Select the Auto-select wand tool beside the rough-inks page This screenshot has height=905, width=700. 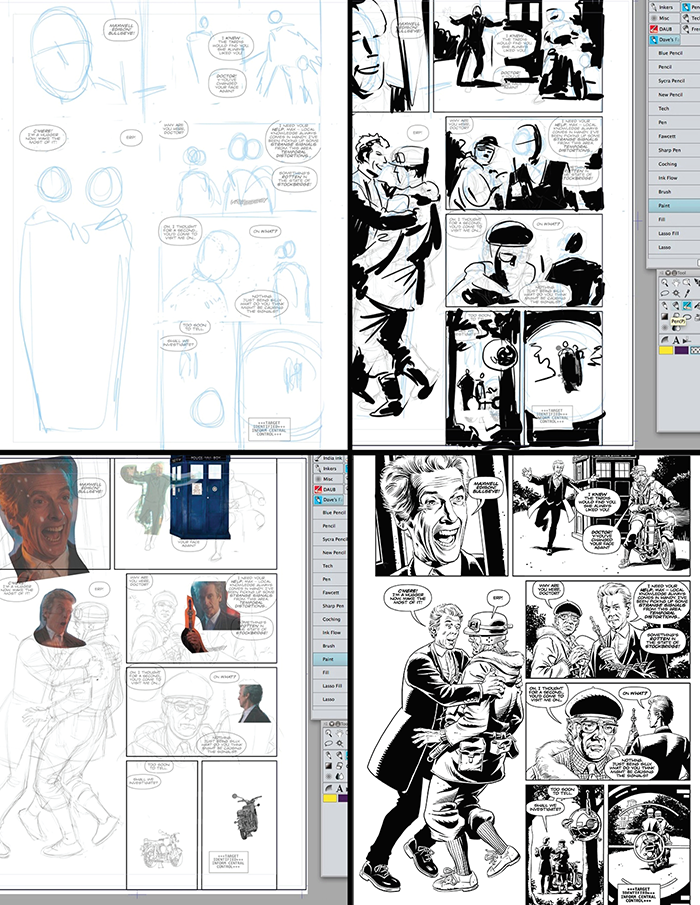pos(676,293)
